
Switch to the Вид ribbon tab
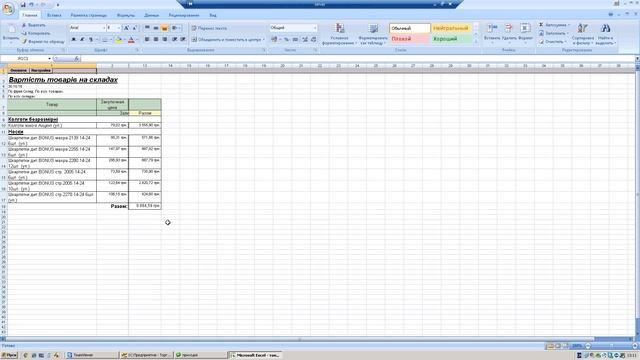click(213, 15)
